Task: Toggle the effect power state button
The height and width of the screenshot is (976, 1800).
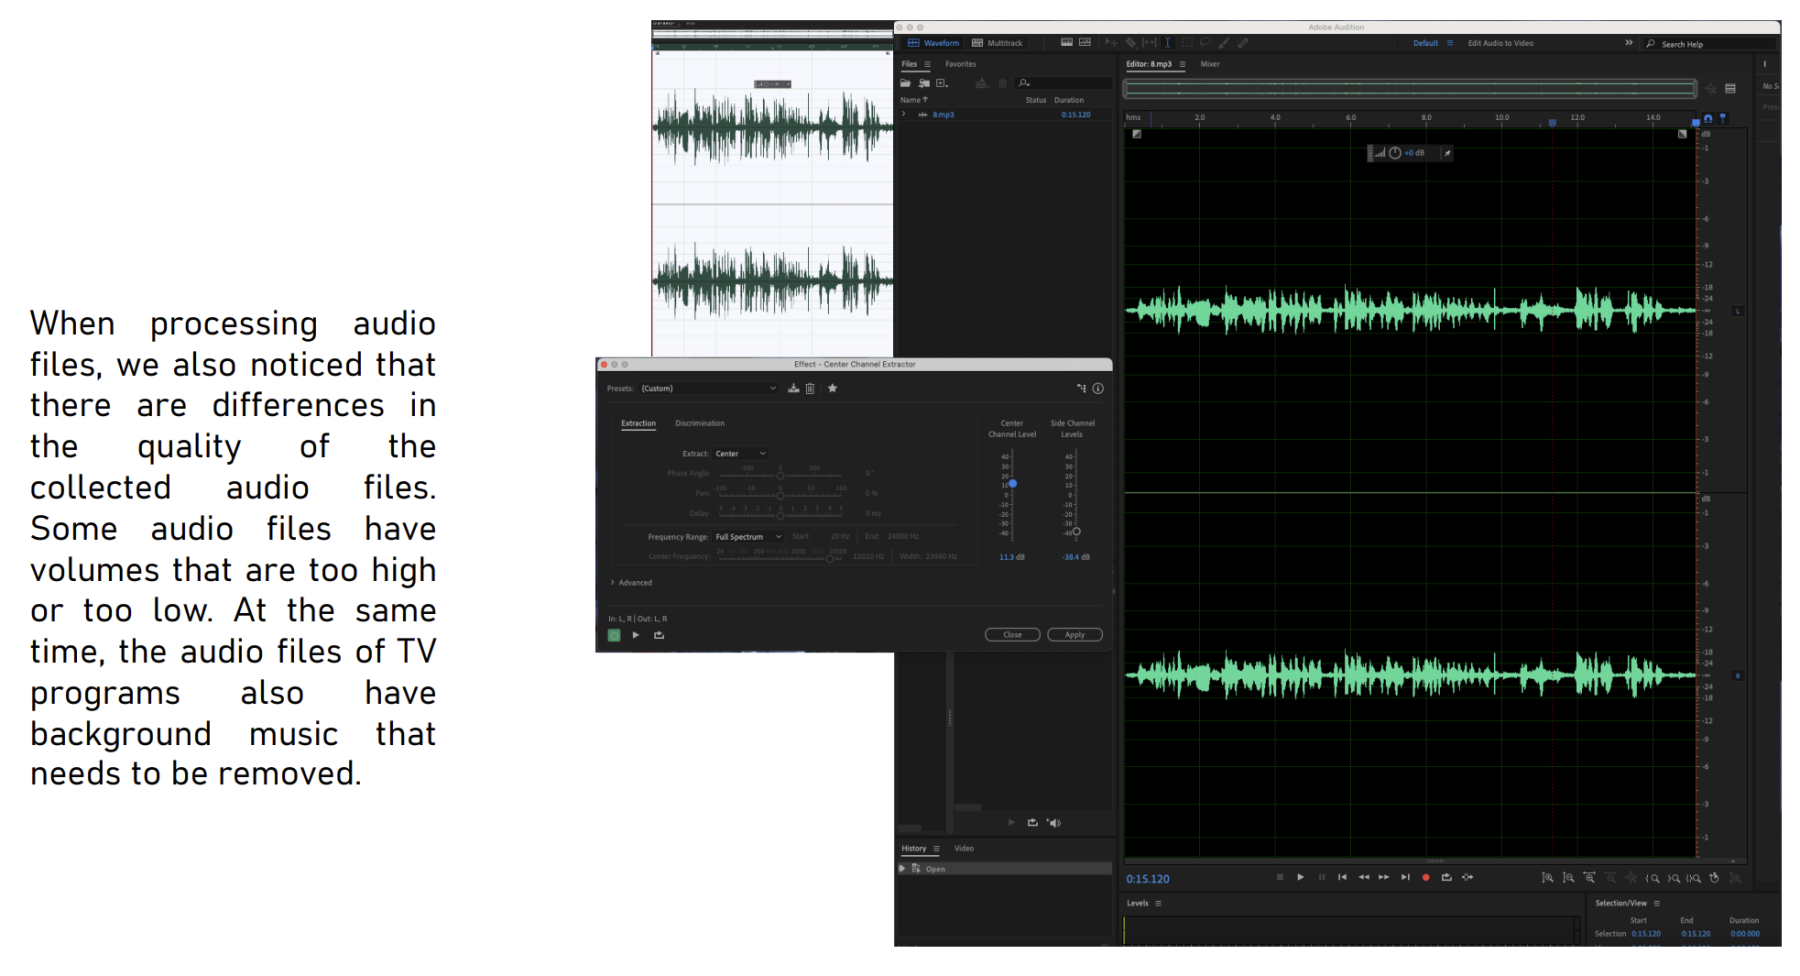Action: click(614, 635)
